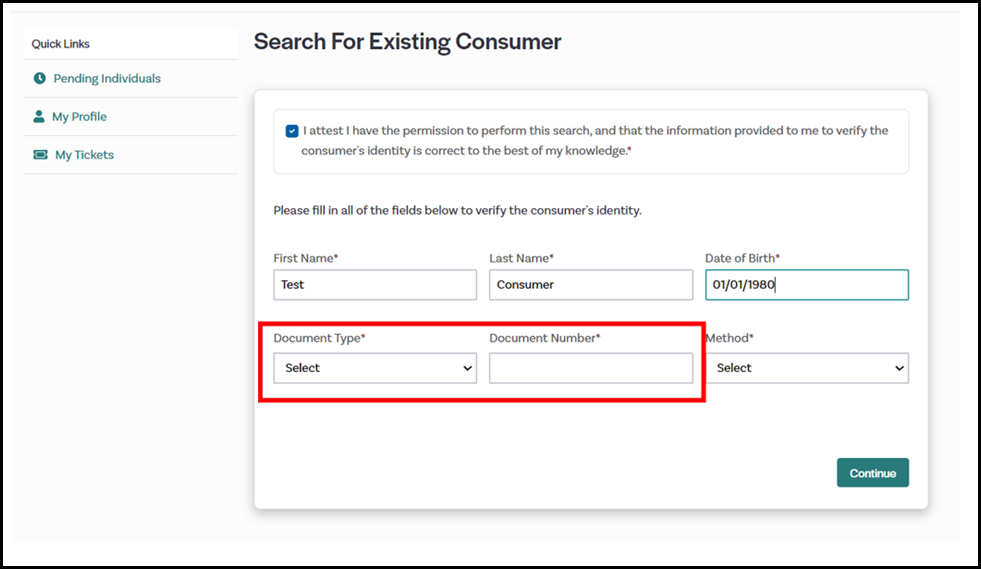Image resolution: width=981 pixels, height=569 pixels.
Task: Open the Pending Individuals link text
Action: coord(107,78)
